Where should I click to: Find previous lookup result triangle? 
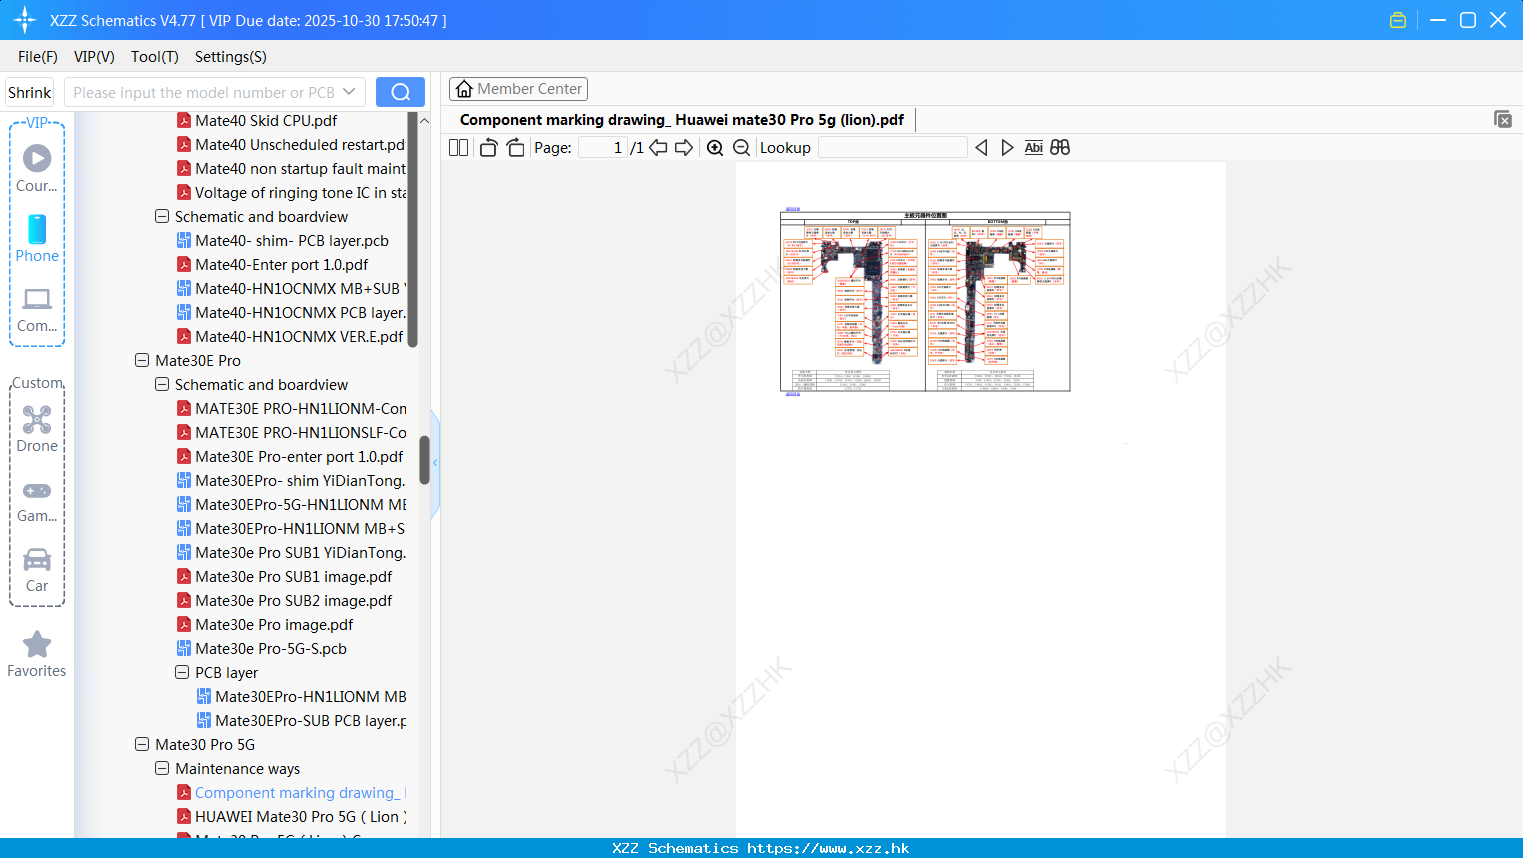pos(981,147)
